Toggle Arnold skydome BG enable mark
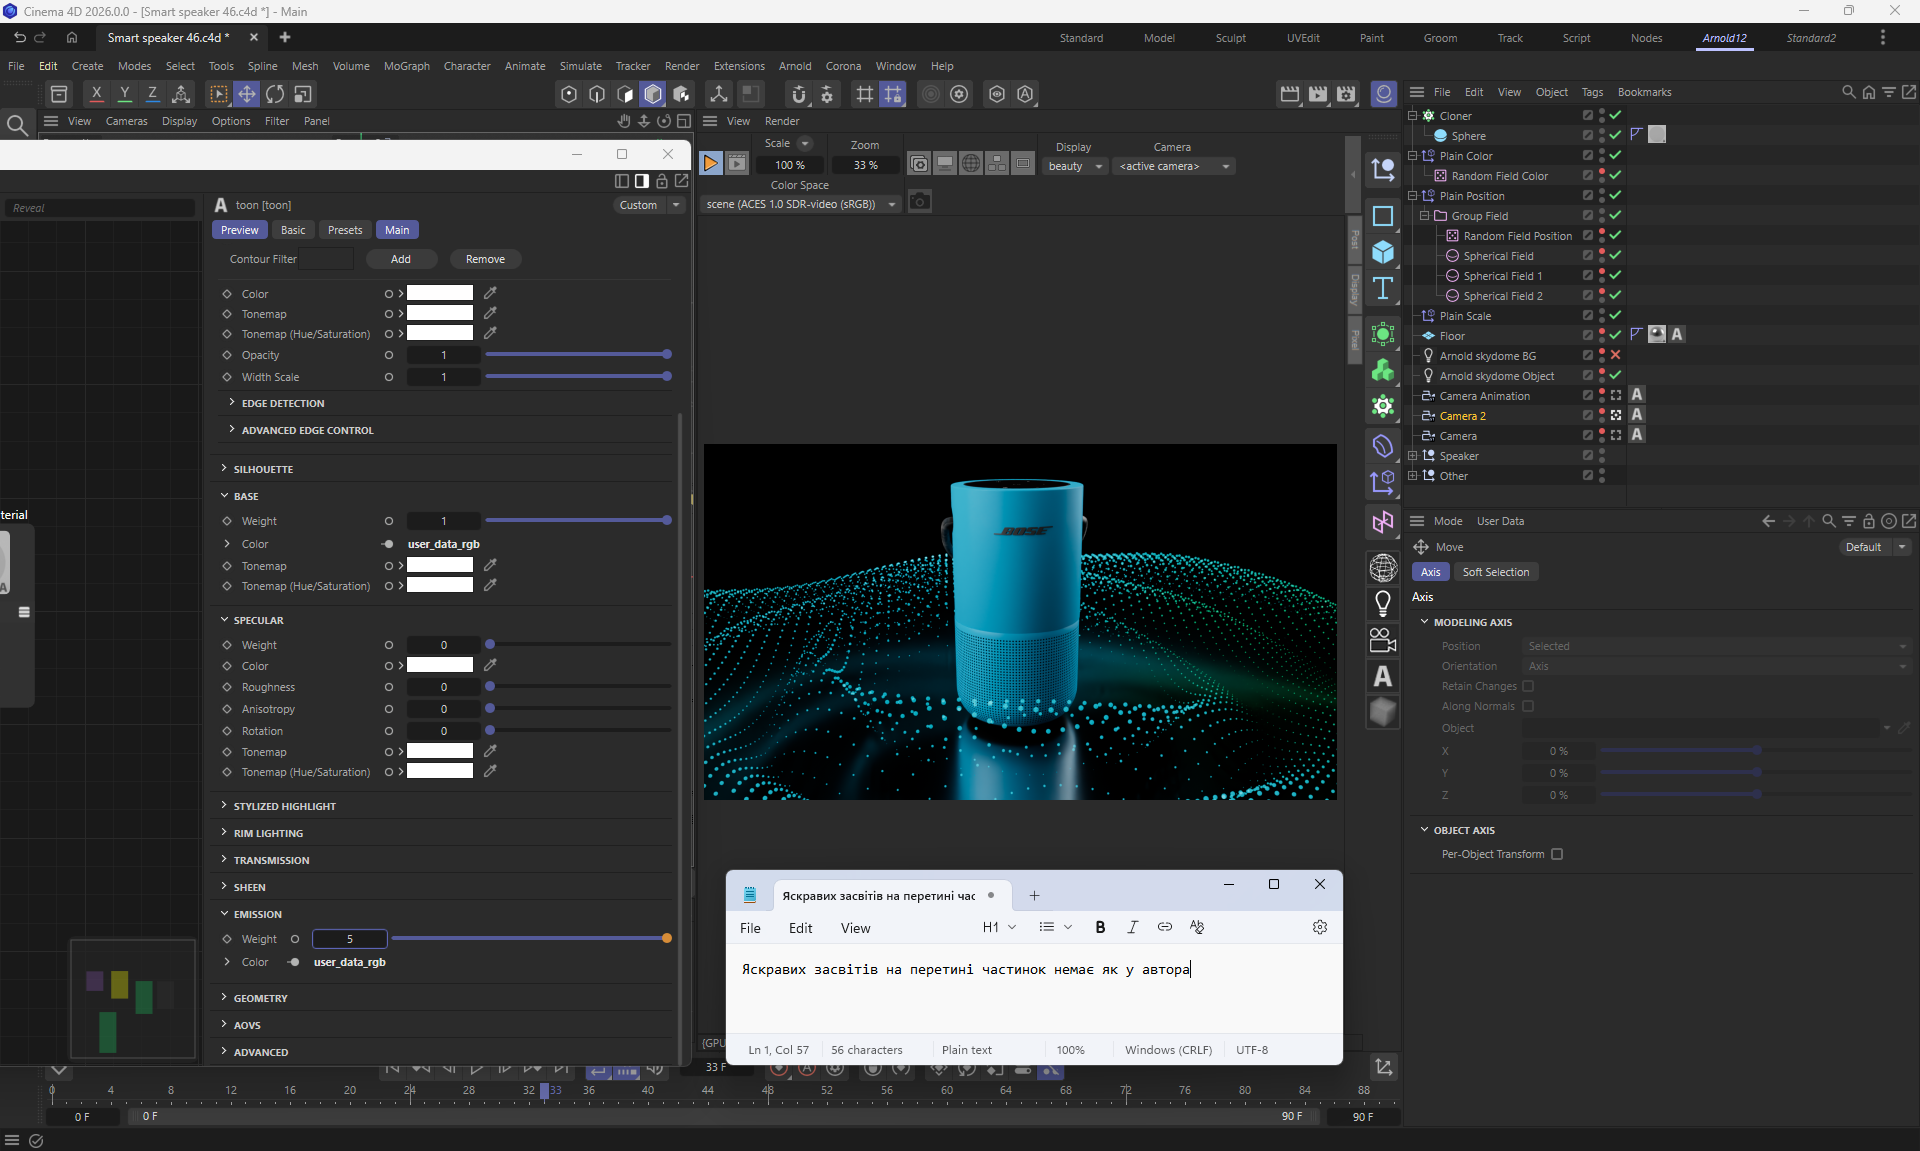The height and width of the screenshot is (1151, 1920). click(1615, 356)
